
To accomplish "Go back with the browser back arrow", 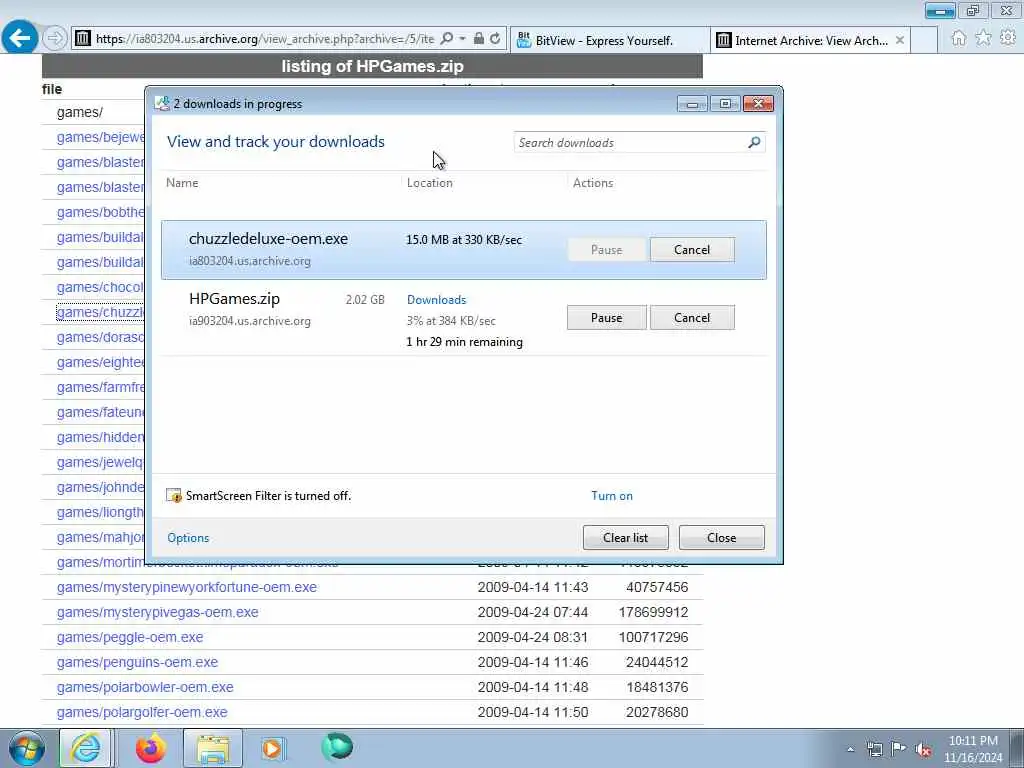I will click(x=20, y=38).
